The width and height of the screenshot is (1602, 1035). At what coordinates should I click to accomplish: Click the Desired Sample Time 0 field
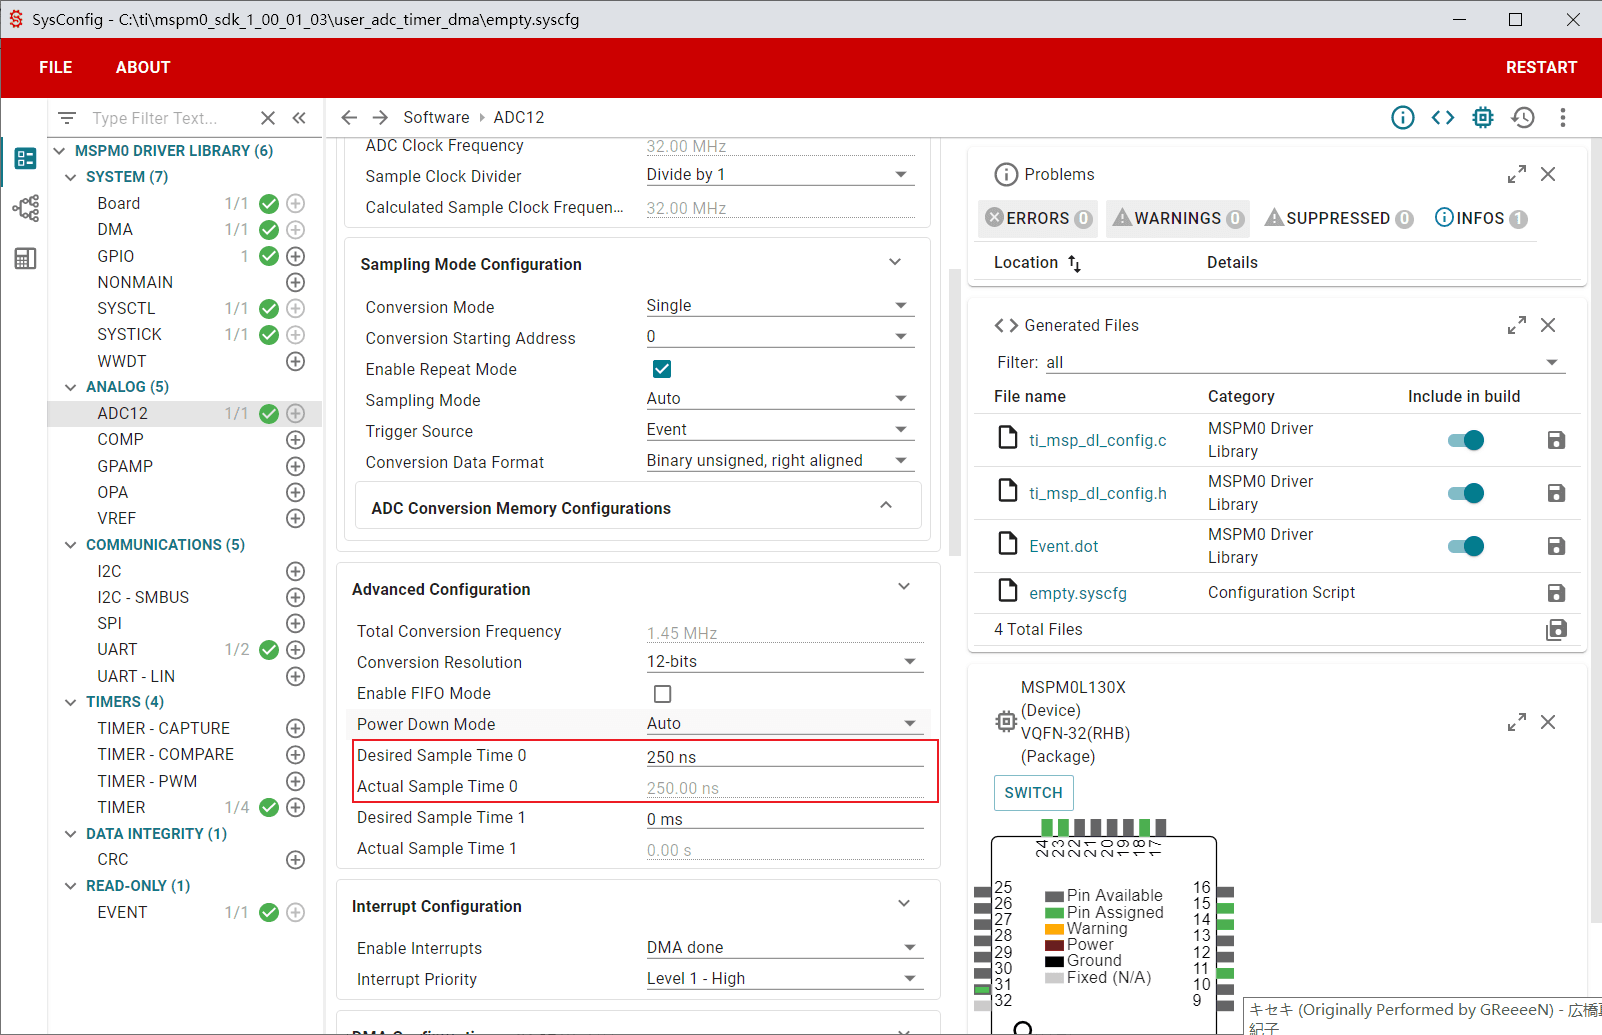tap(784, 757)
